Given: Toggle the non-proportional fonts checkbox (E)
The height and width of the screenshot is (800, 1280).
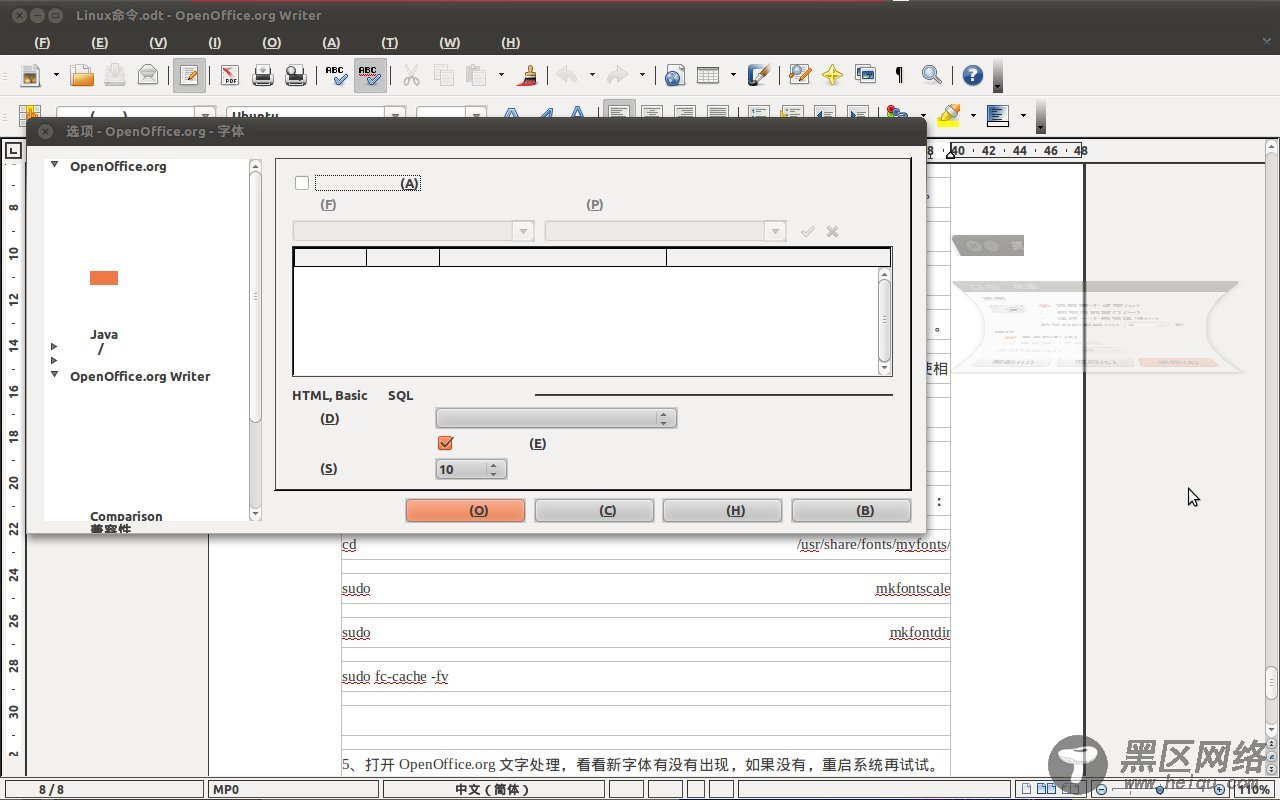Looking at the screenshot, I should [x=446, y=443].
